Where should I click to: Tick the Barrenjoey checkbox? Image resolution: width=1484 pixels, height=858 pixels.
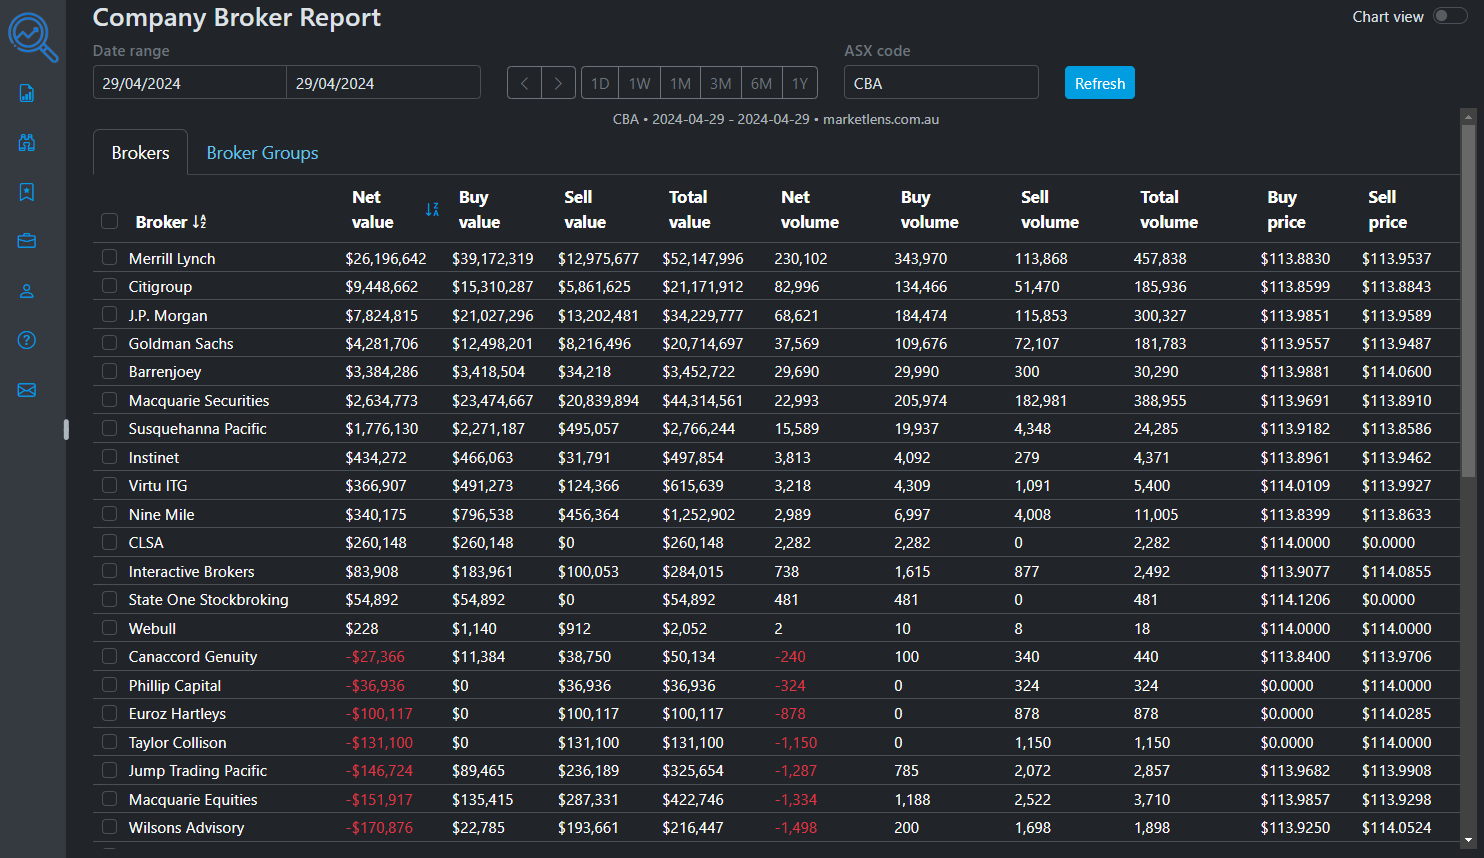pyautogui.click(x=110, y=371)
